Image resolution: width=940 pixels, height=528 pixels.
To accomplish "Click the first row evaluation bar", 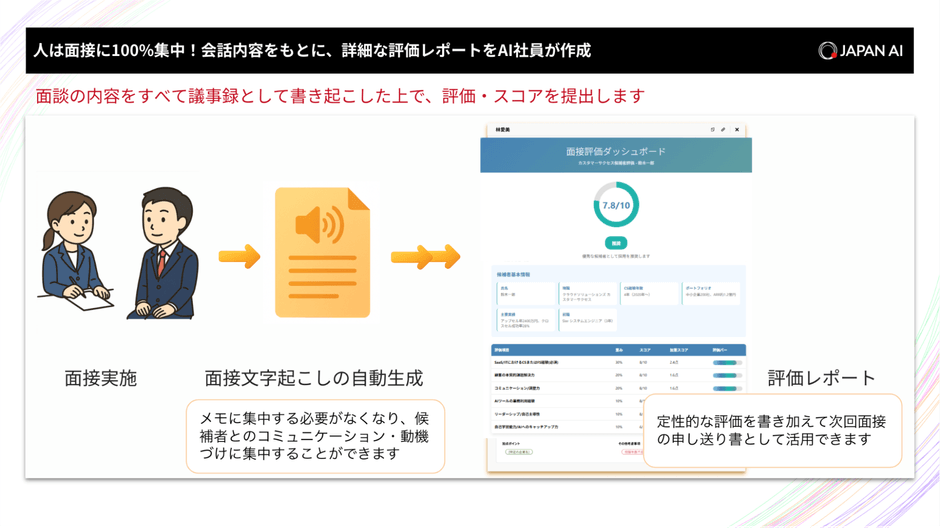I will click(x=725, y=363).
